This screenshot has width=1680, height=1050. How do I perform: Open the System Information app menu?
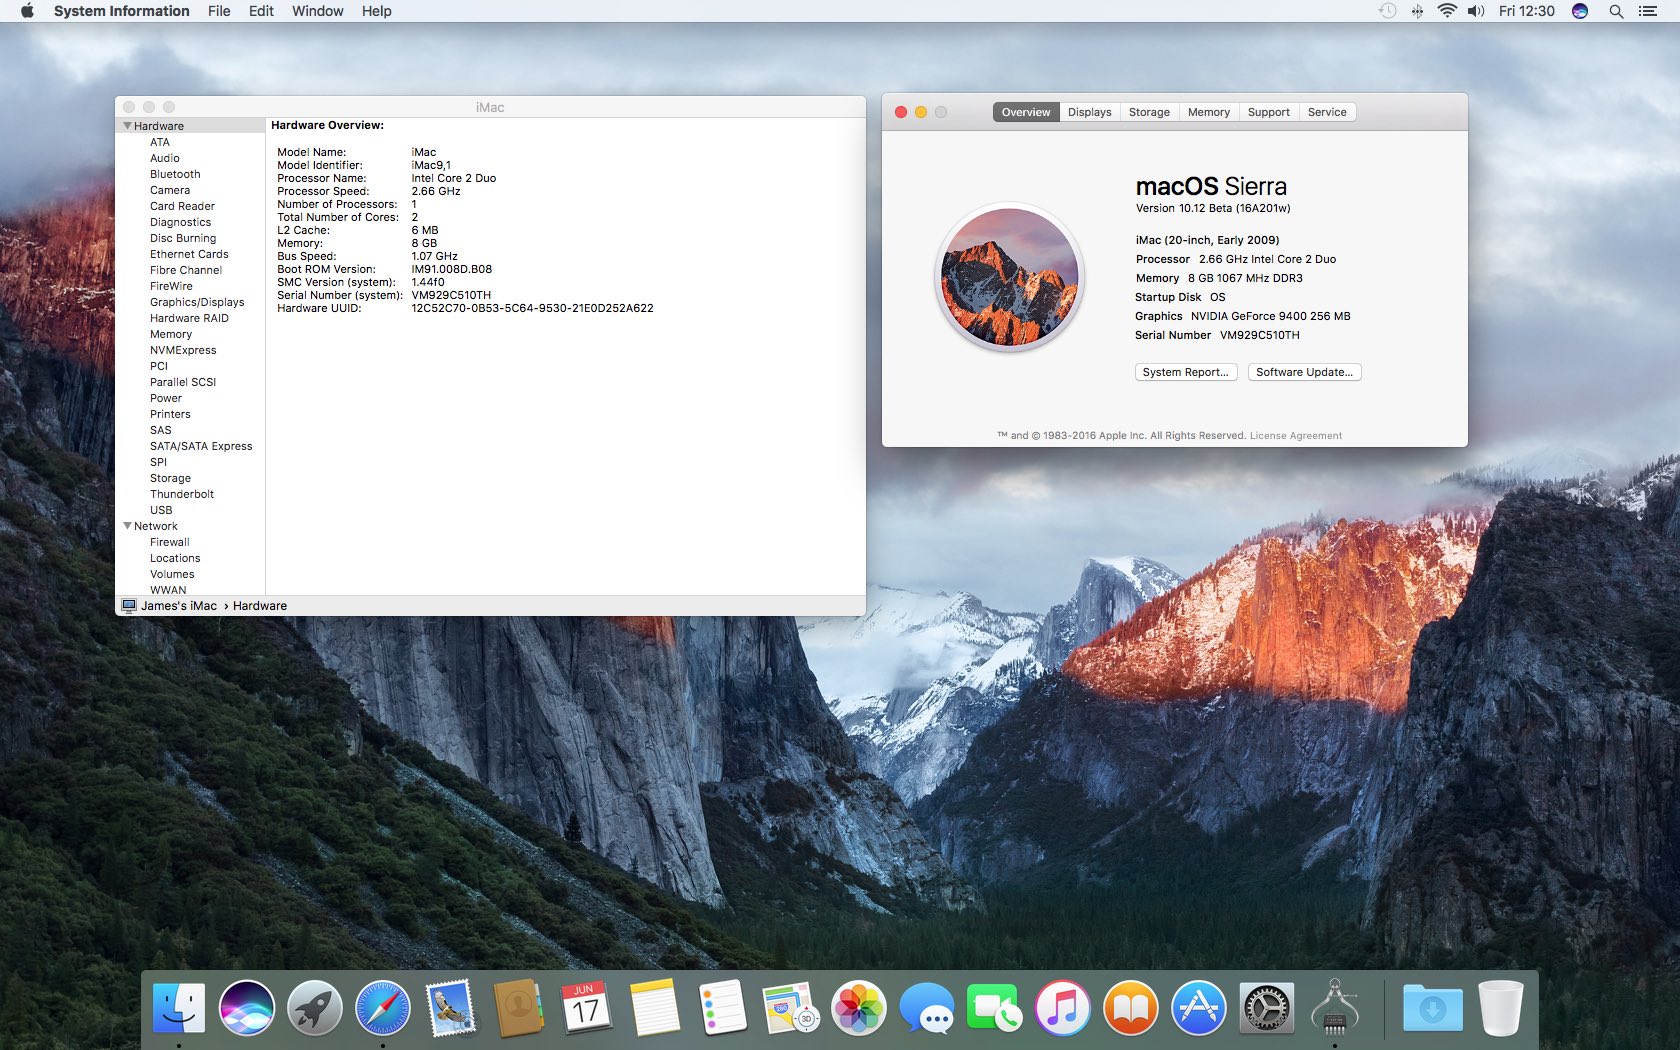(122, 11)
